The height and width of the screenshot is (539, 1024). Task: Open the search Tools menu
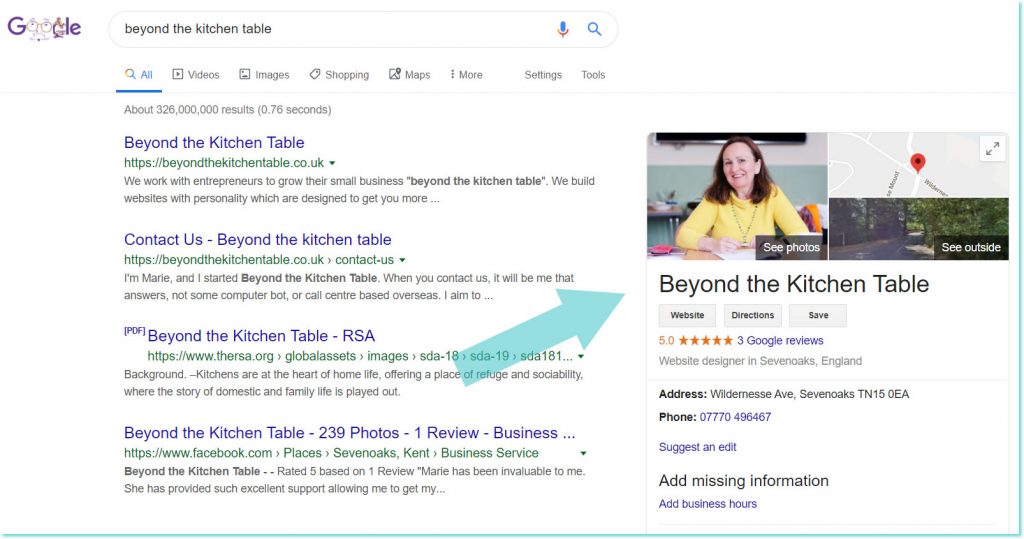[593, 75]
